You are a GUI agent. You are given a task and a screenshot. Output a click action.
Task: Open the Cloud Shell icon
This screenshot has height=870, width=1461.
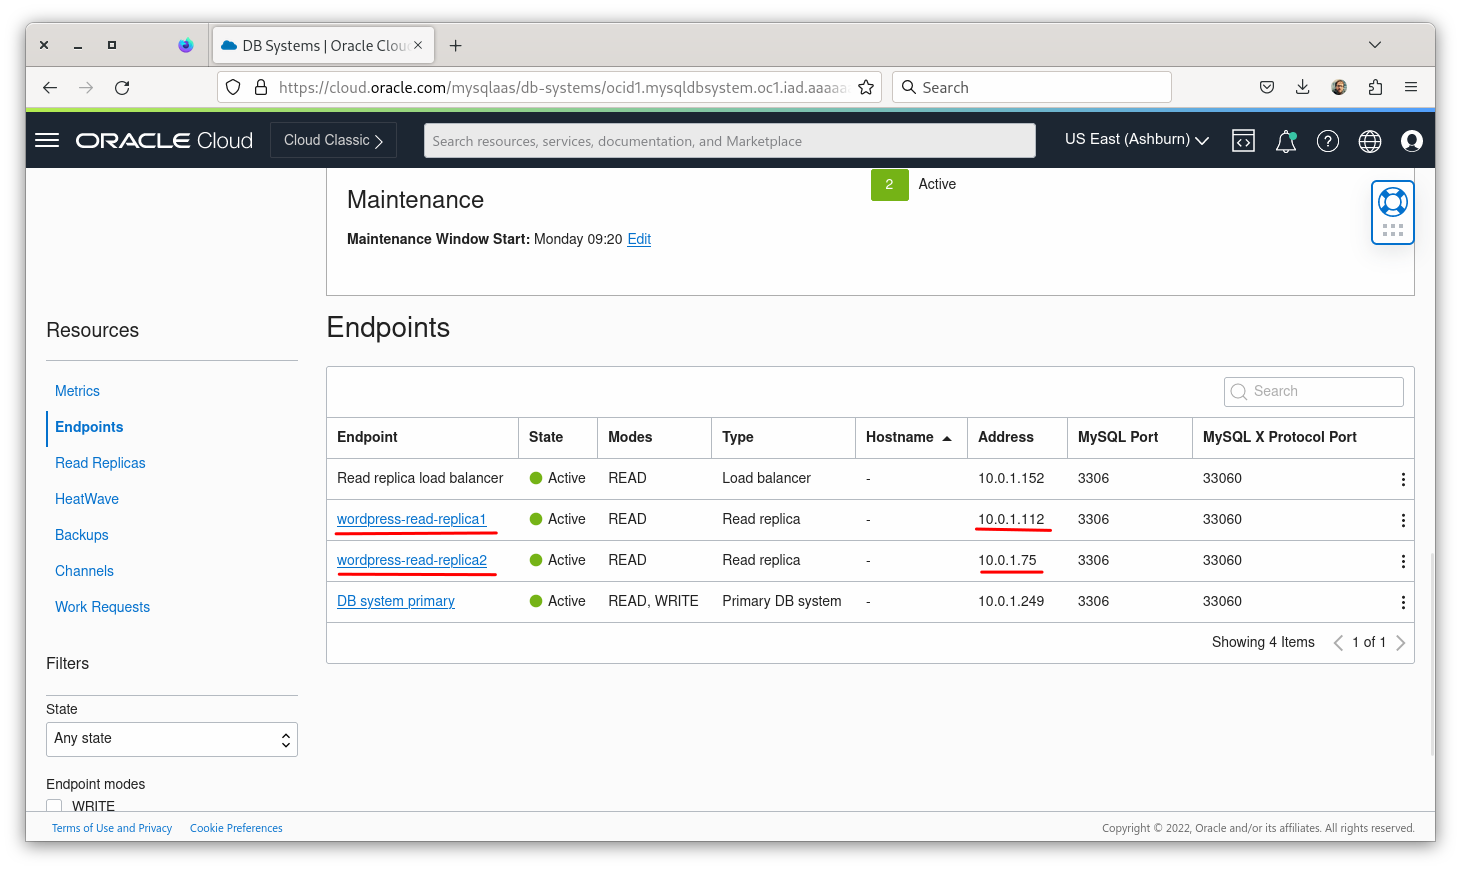[x=1243, y=141]
